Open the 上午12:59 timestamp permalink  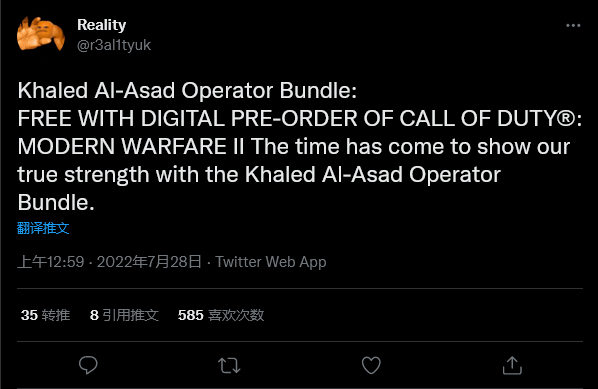pyautogui.click(x=51, y=262)
